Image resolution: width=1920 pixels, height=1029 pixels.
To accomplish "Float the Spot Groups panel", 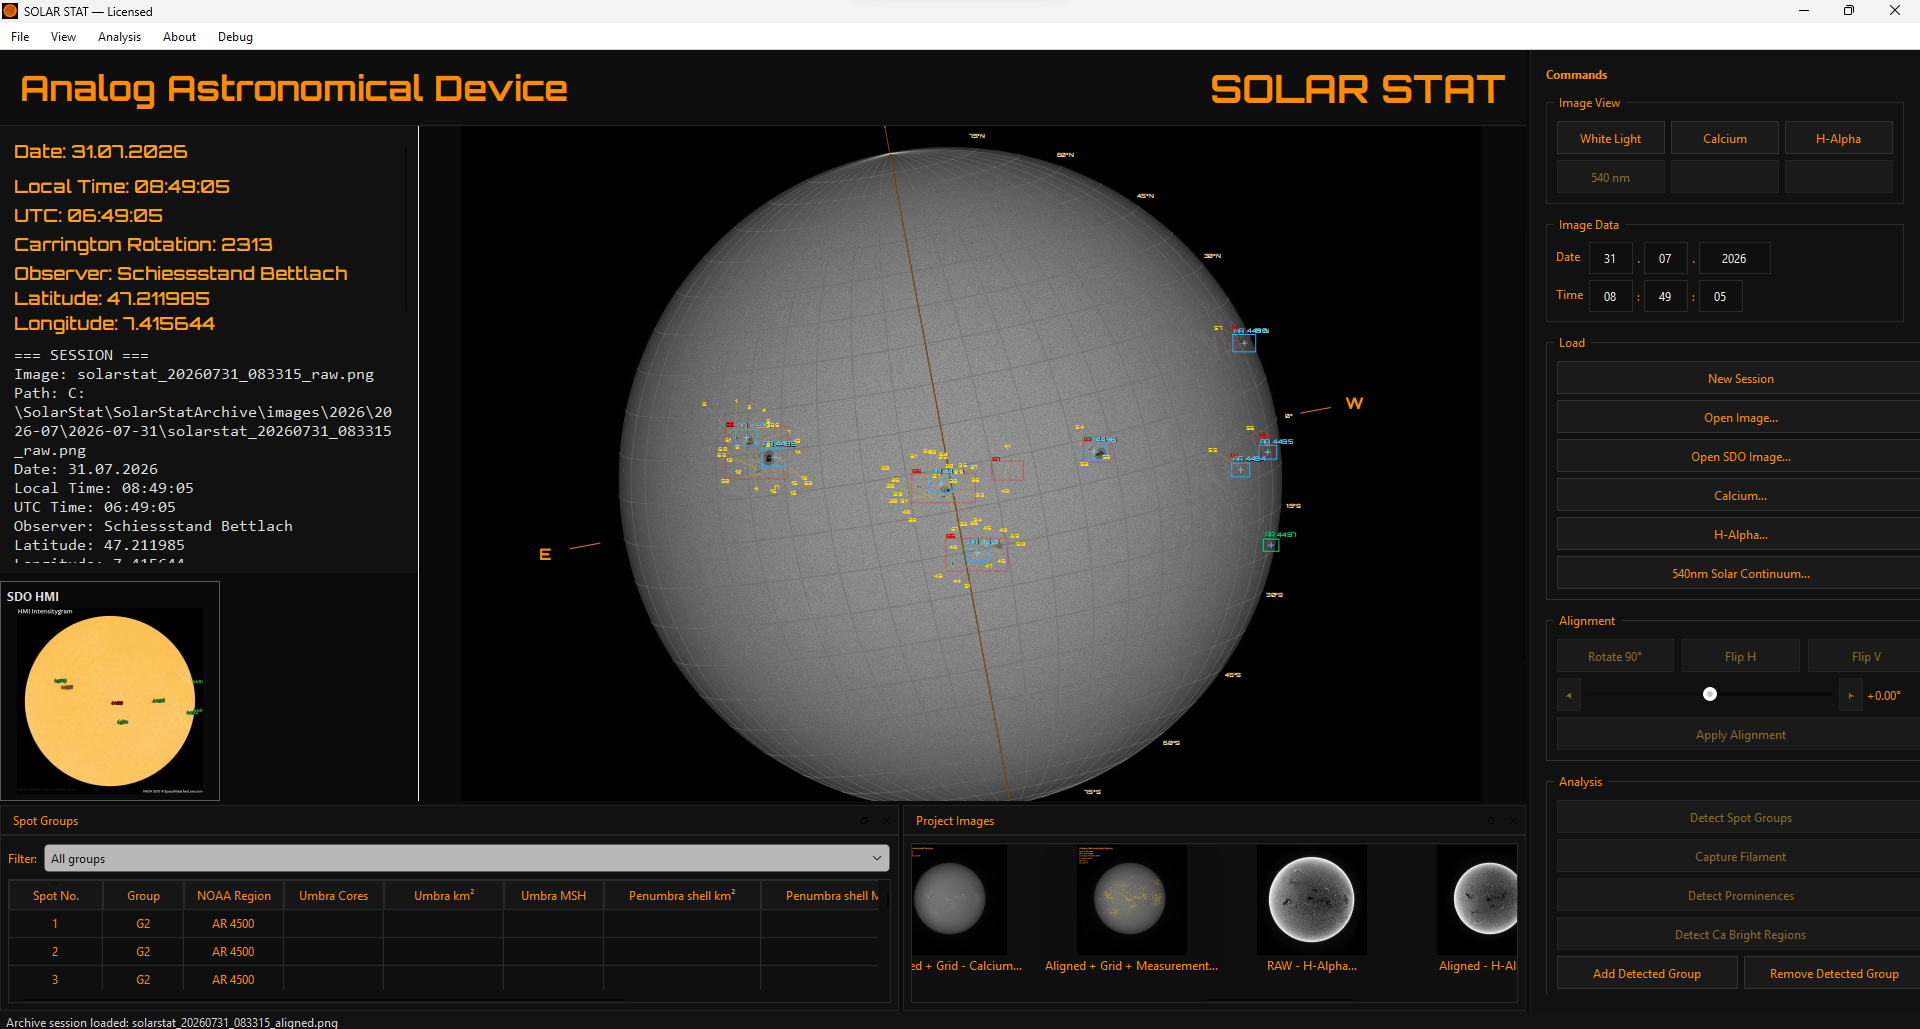I will pyautogui.click(x=865, y=821).
